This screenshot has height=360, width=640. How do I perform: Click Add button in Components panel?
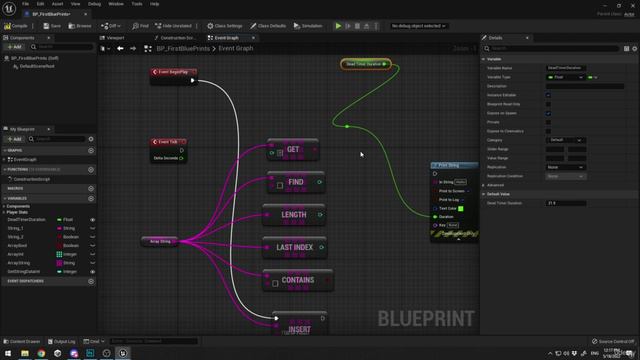[14, 47]
